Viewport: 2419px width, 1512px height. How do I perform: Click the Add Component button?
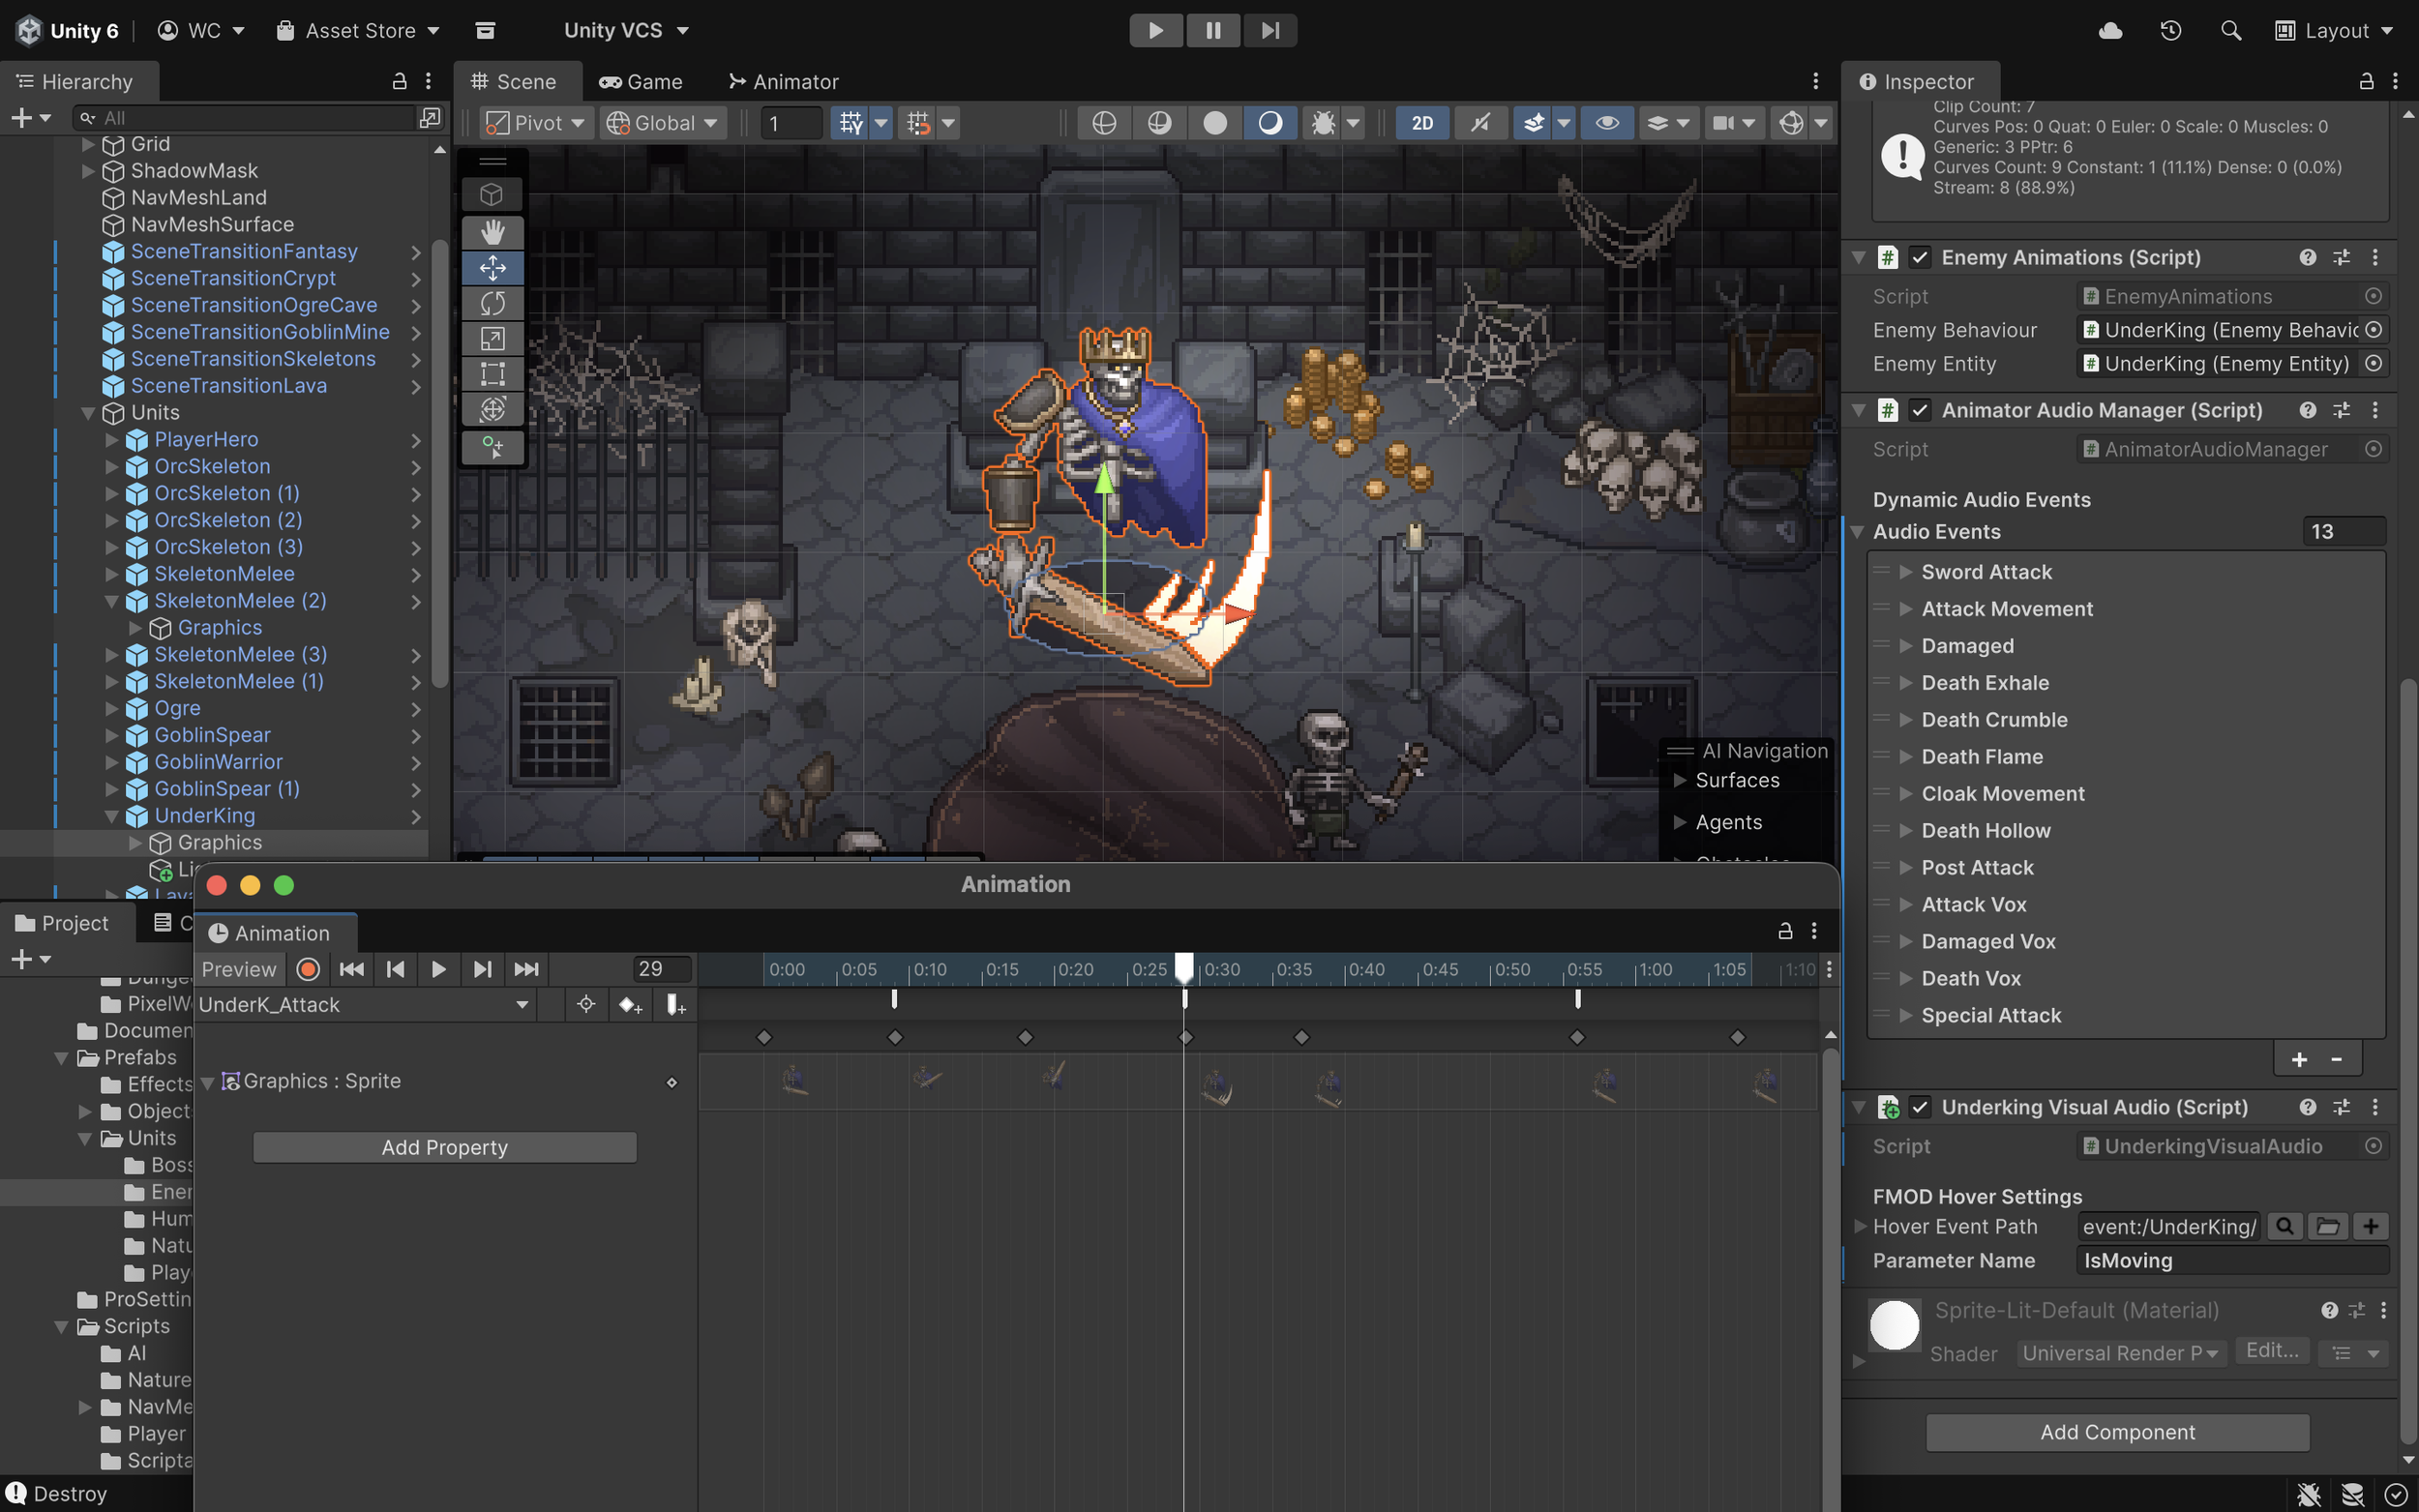(x=2117, y=1432)
